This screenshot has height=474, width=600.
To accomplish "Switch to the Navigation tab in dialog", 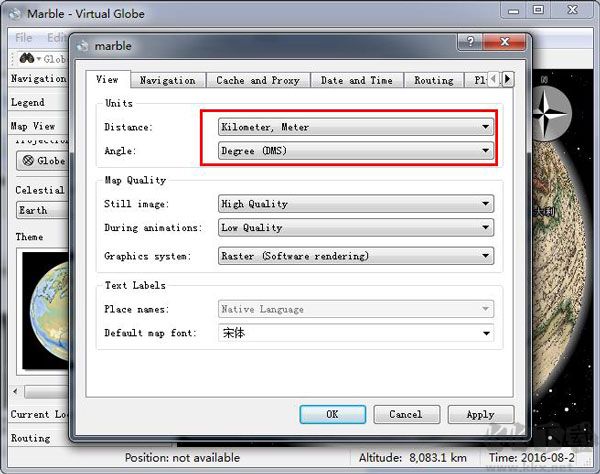I will [168, 80].
